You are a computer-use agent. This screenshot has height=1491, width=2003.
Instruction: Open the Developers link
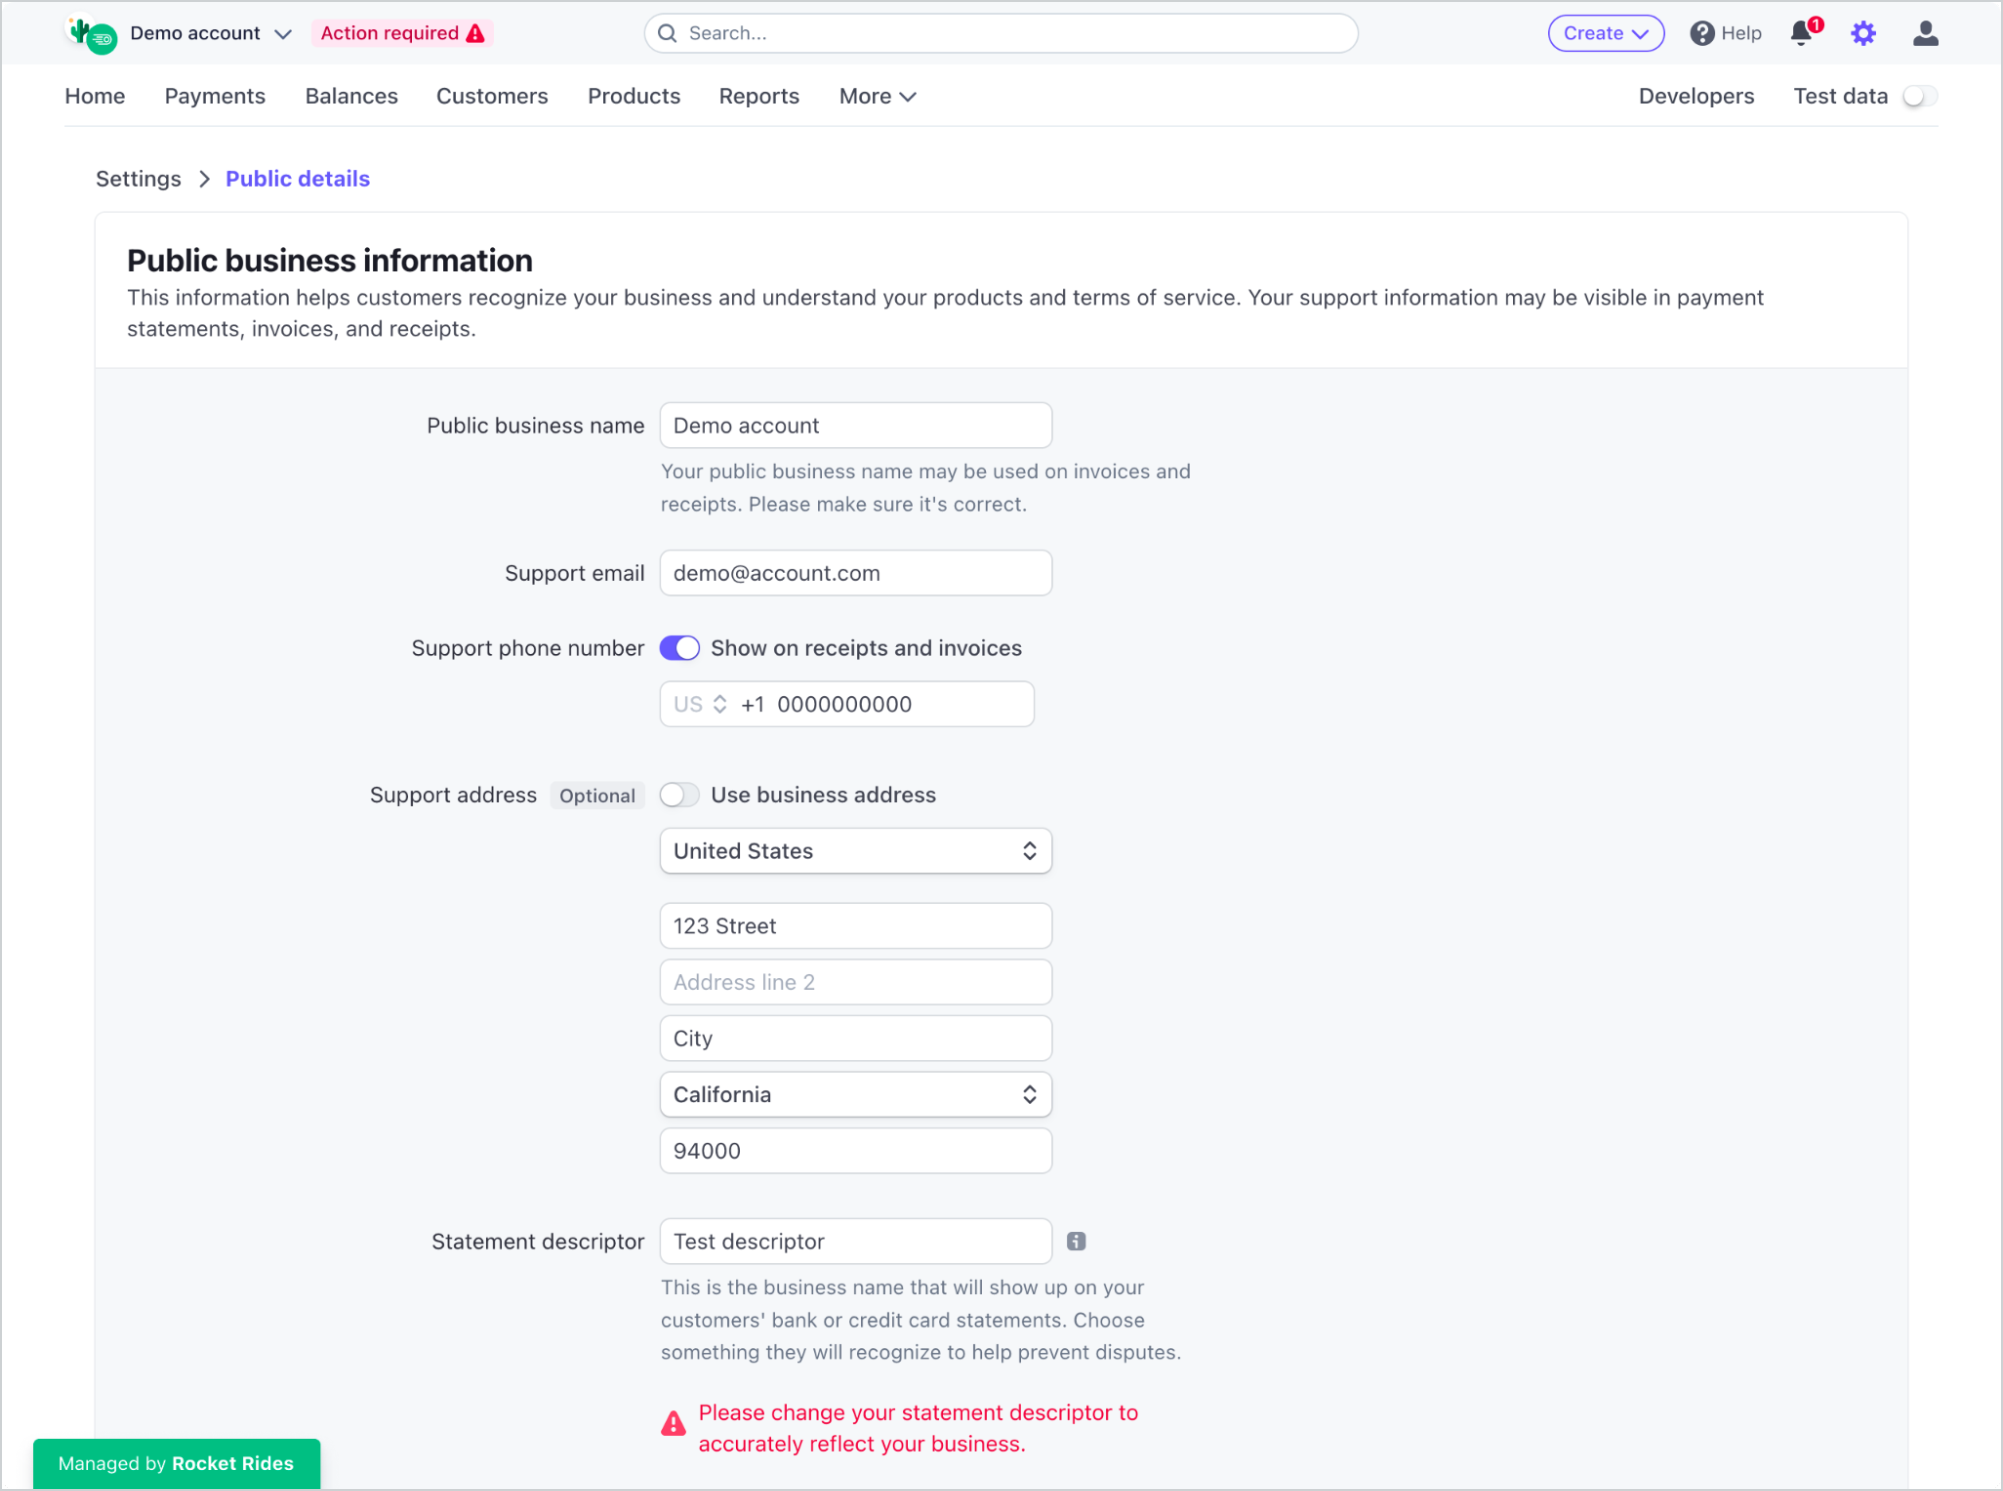(1696, 96)
